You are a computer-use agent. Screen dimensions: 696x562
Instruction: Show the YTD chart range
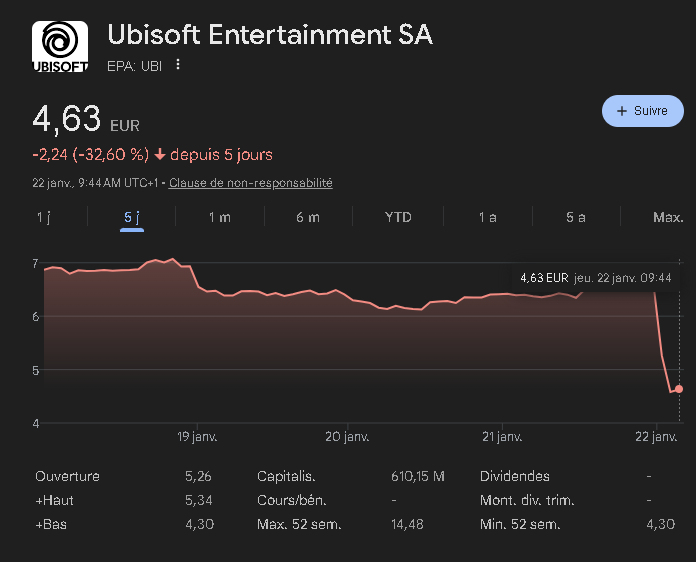[x=397, y=217]
